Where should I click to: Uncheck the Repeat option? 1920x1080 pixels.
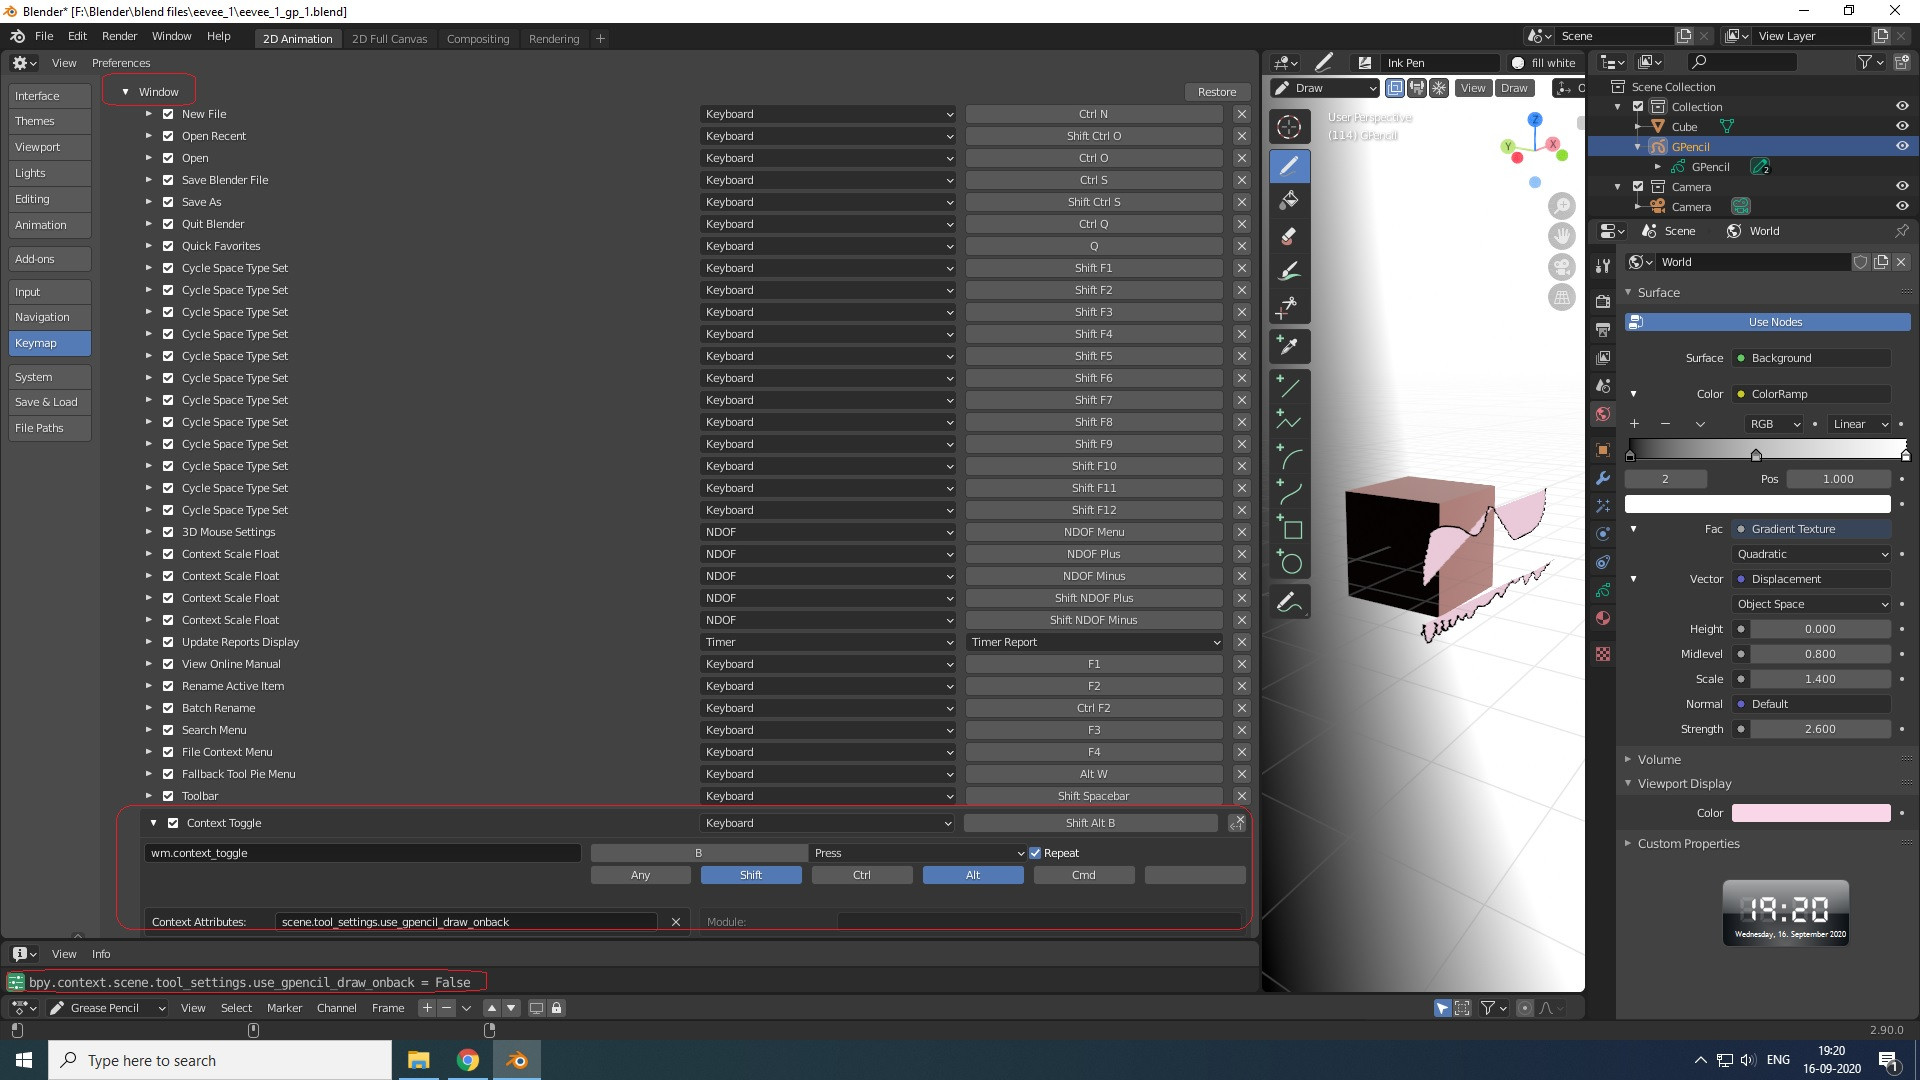point(1035,853)
